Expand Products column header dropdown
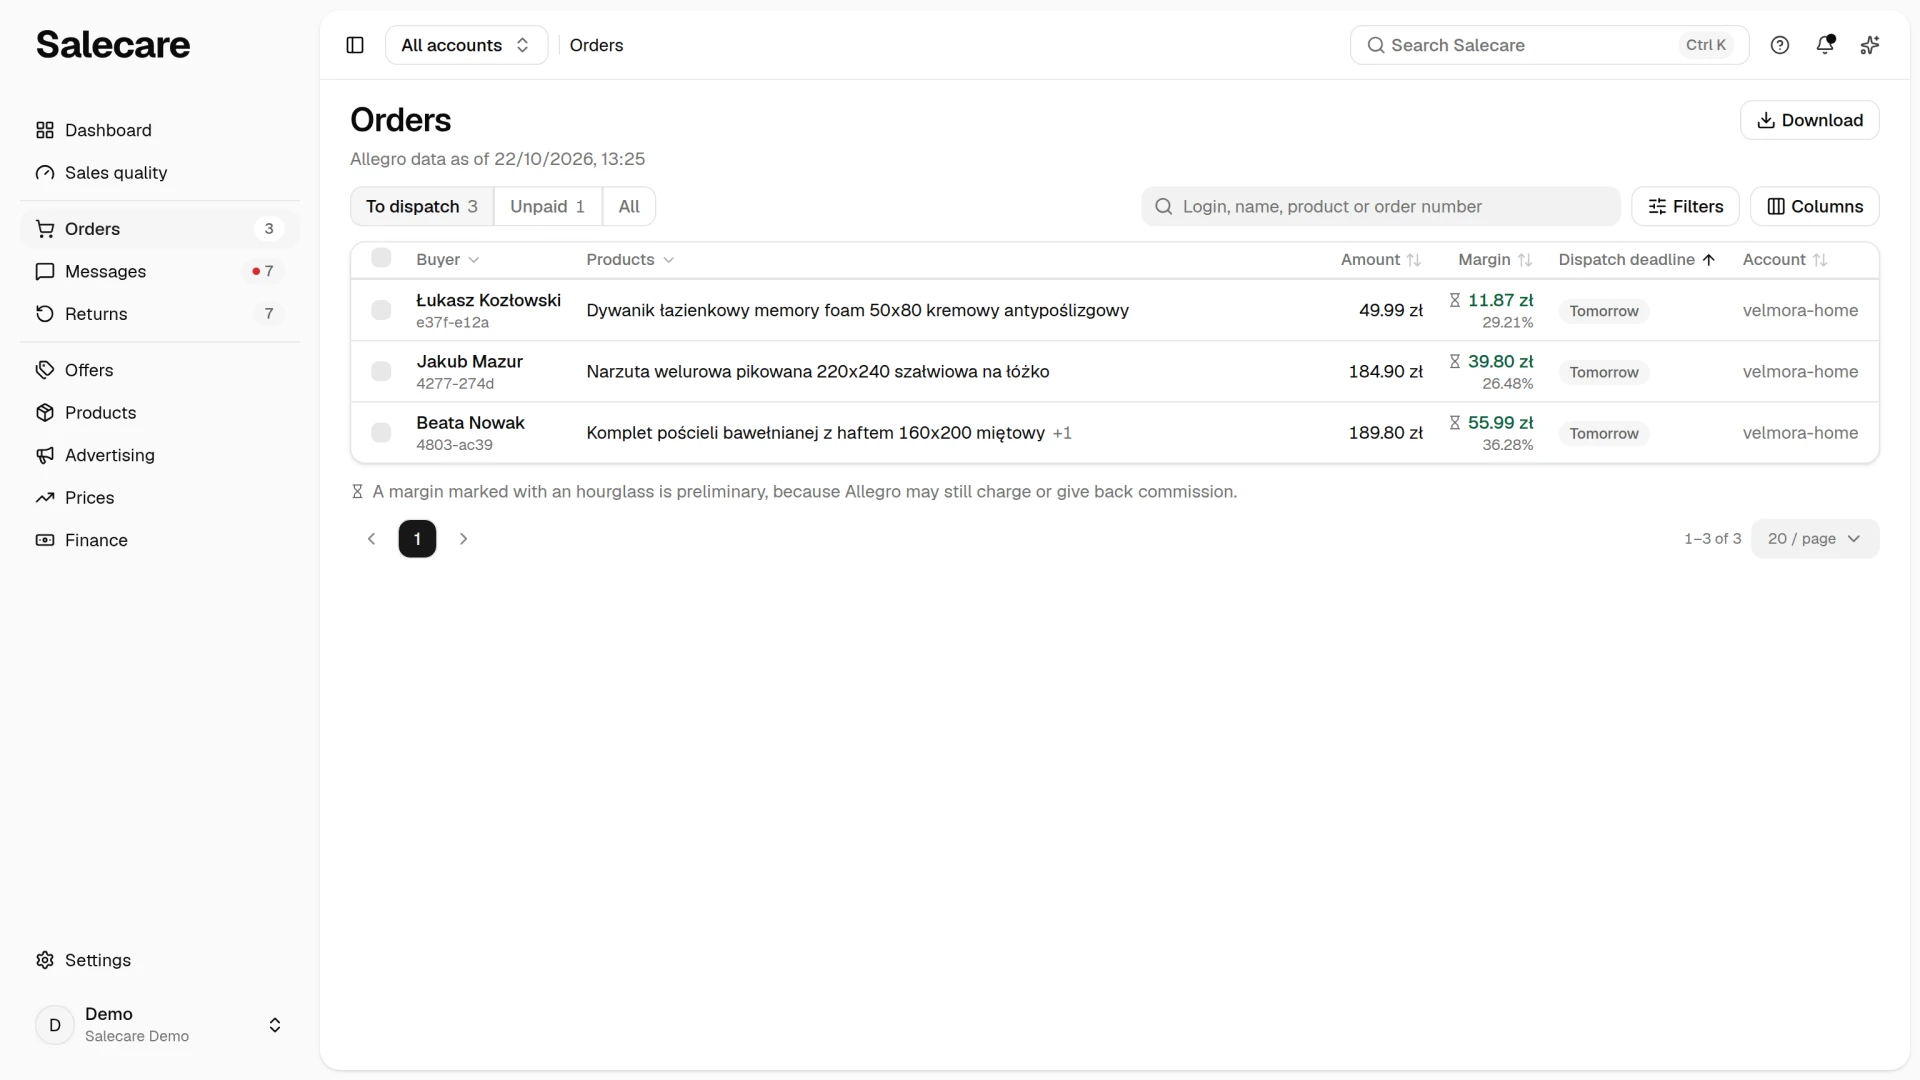 tap(630, 260)
